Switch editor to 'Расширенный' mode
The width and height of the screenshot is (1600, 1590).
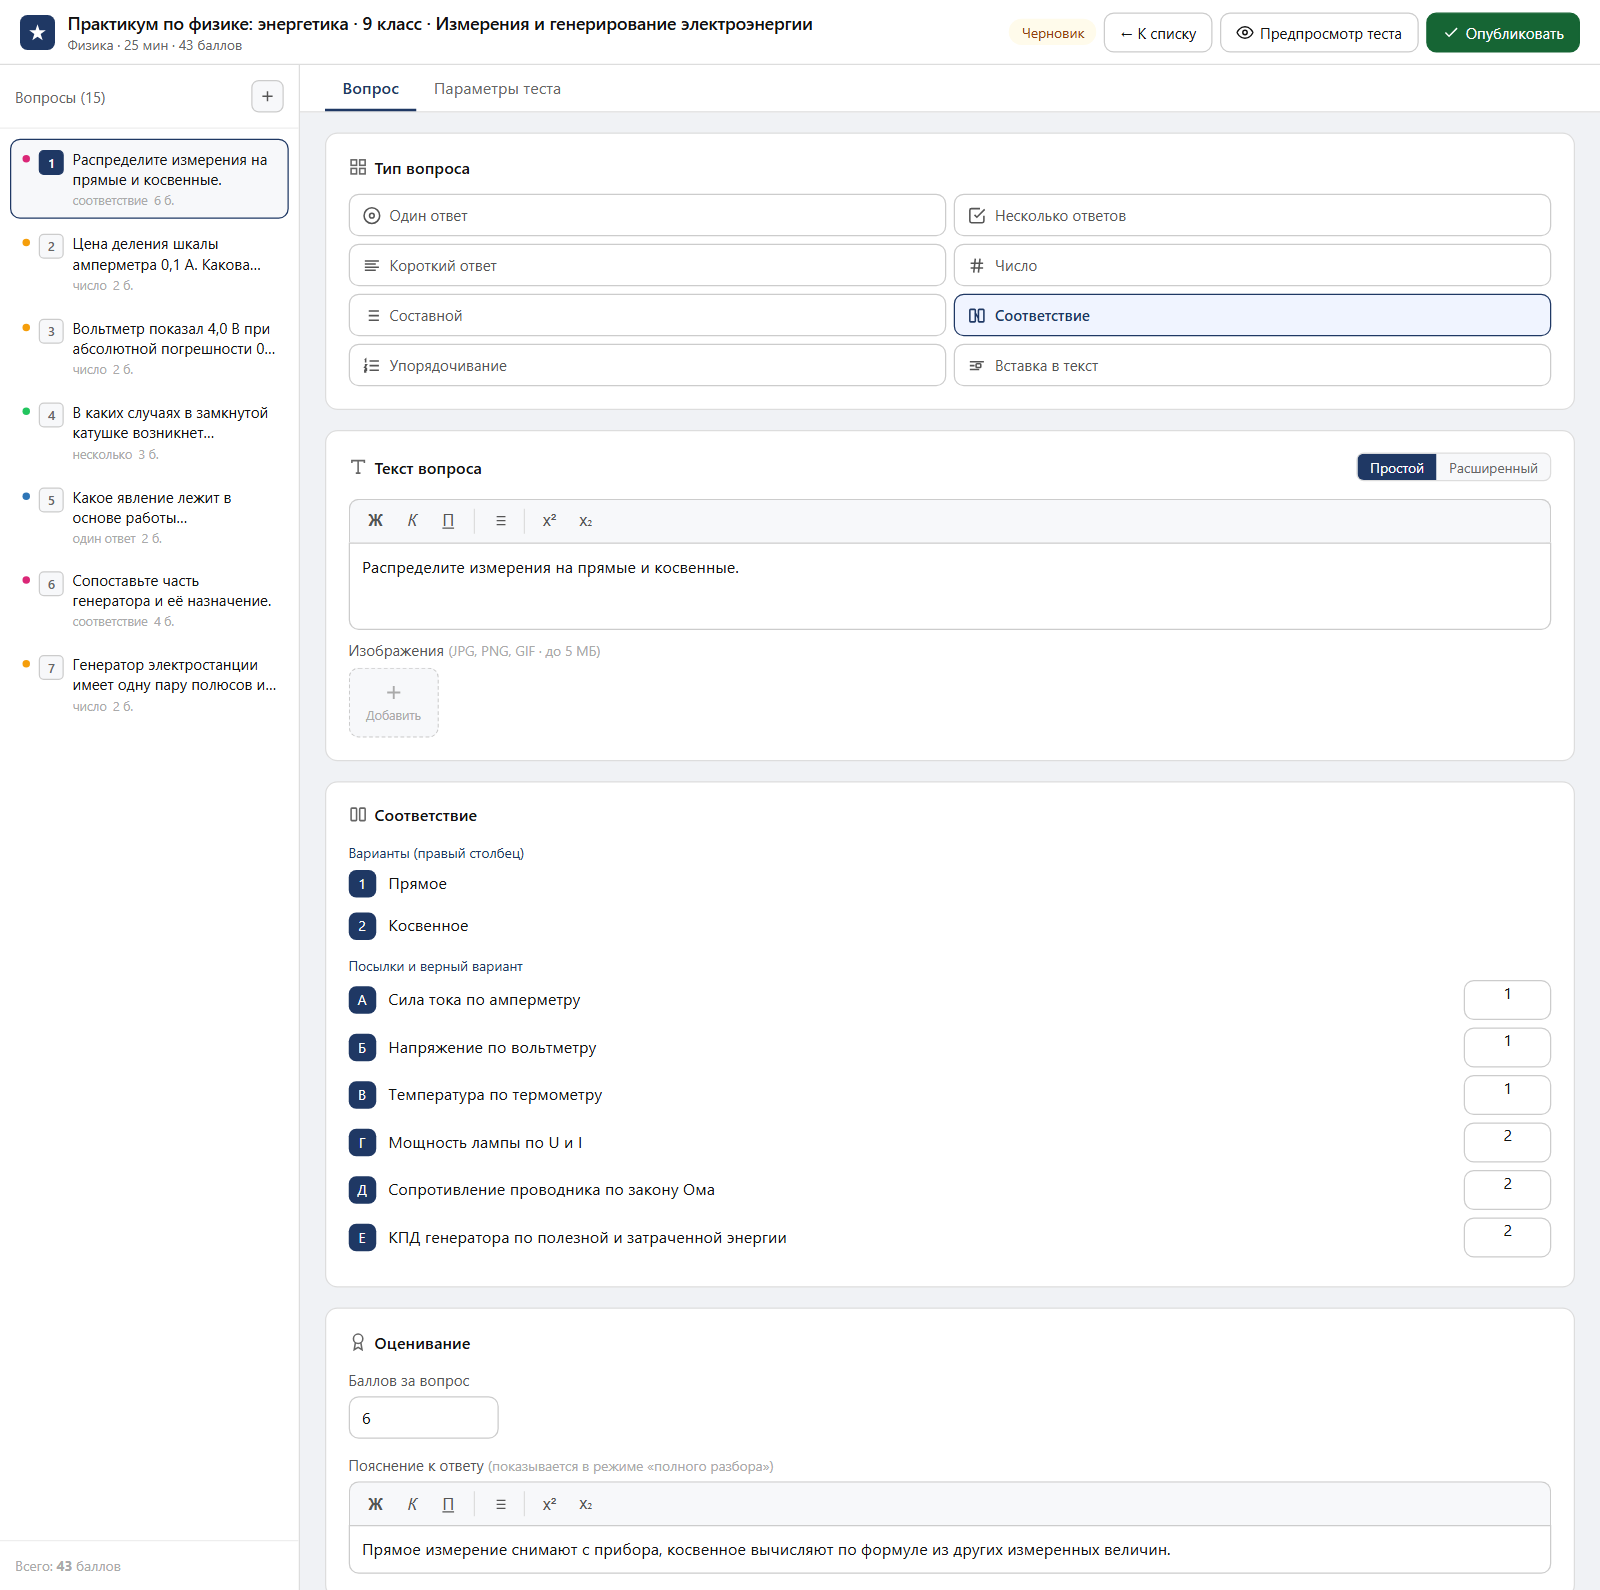click(x=1493, y=468)
